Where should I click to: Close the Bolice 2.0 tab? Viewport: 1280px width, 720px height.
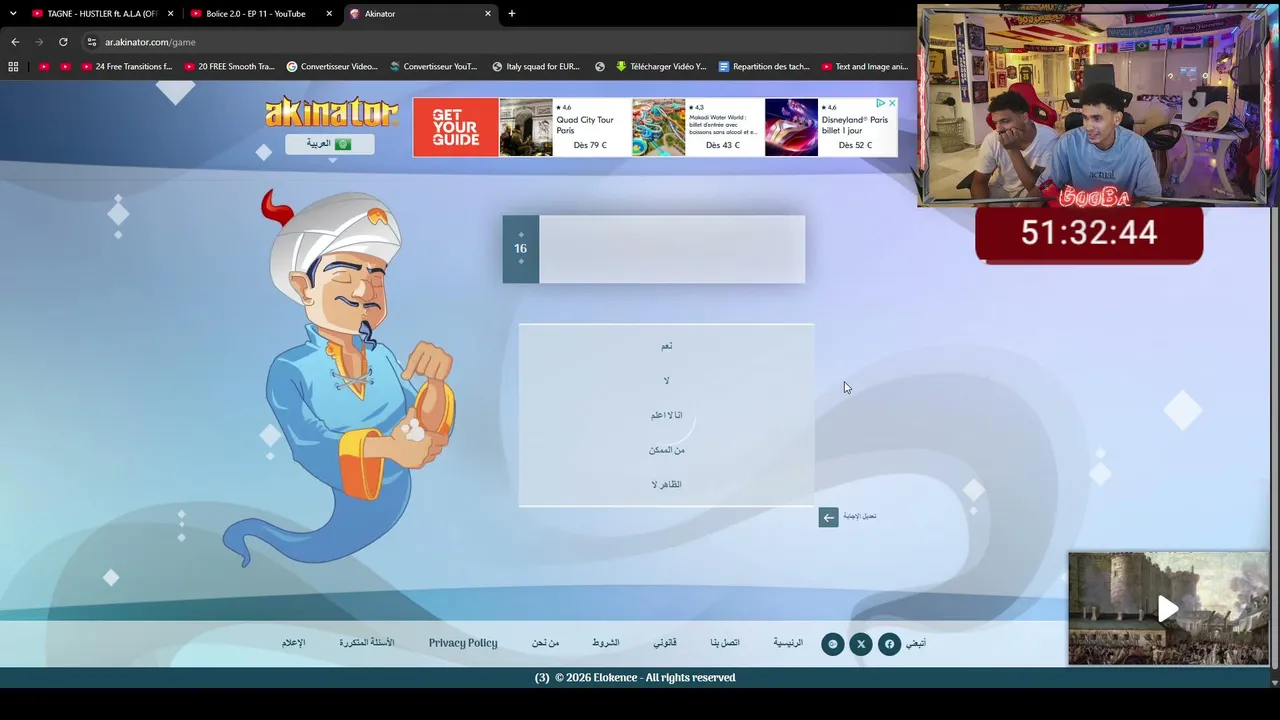pos(329,14)
